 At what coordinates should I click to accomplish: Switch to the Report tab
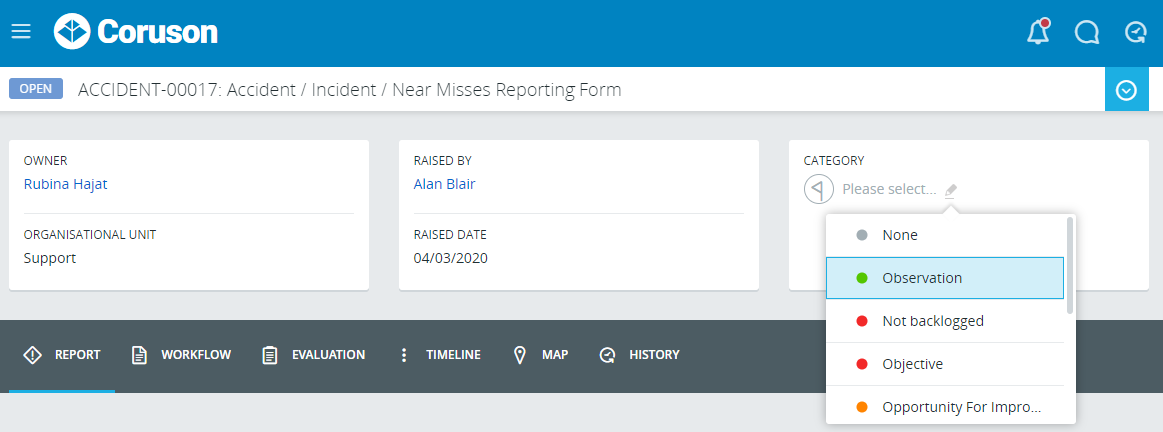(x=62, y=355)
